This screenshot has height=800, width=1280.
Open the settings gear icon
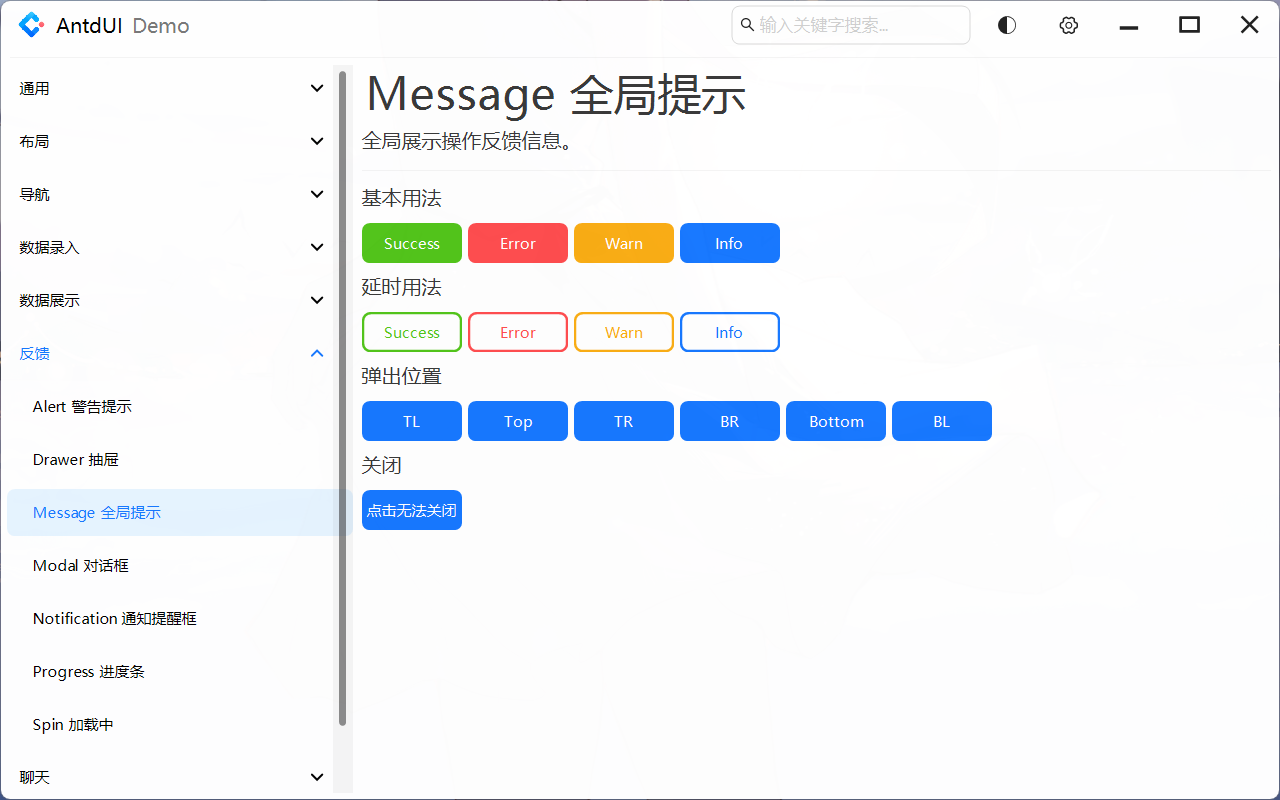click(x=1068, y=25)
